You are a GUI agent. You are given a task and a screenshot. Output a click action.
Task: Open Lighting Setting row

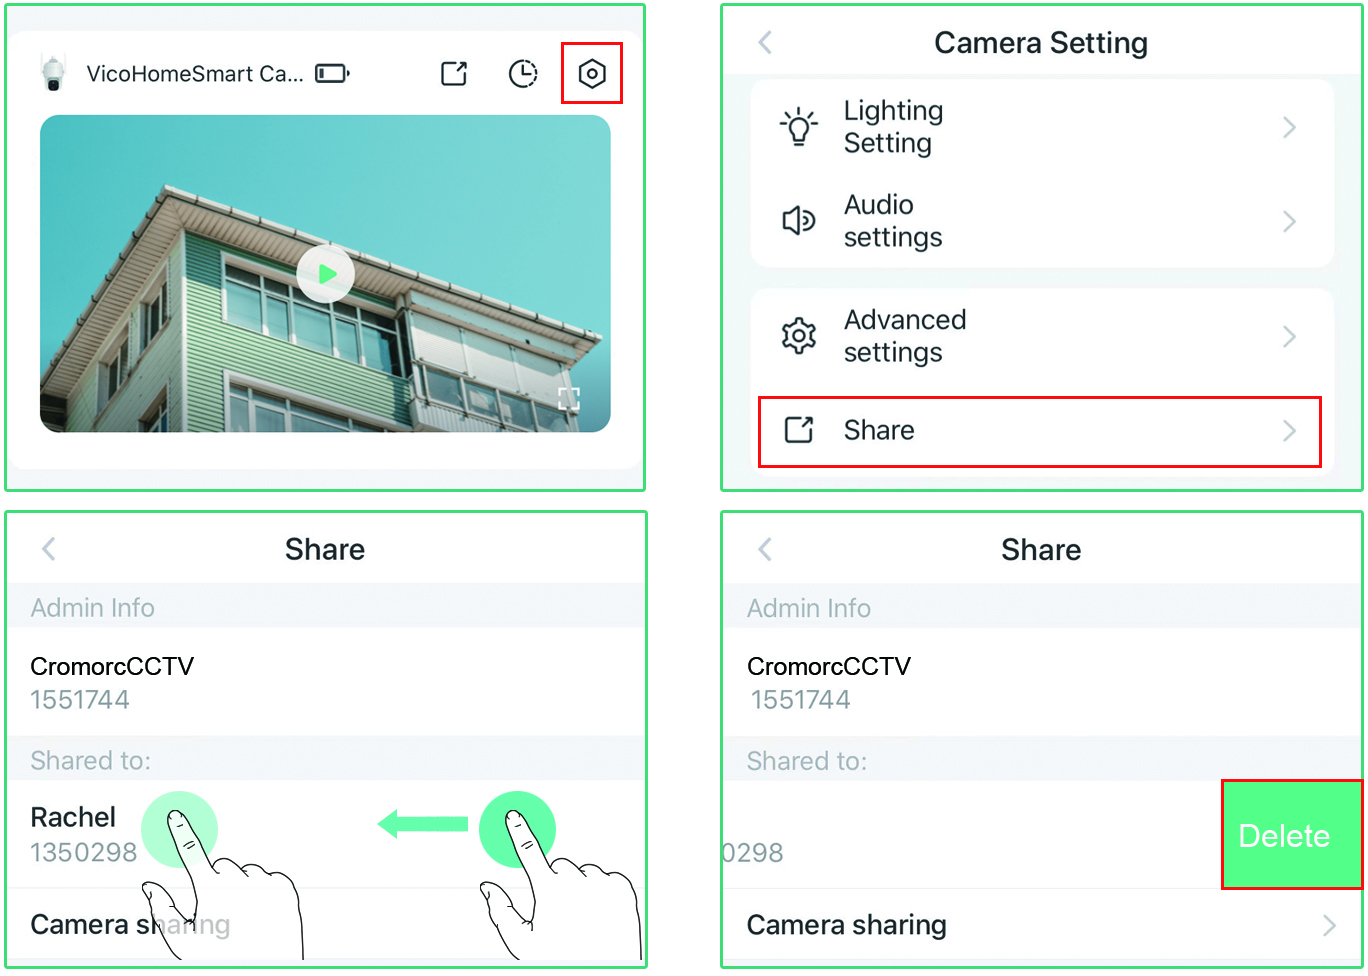coord(1042,127)
